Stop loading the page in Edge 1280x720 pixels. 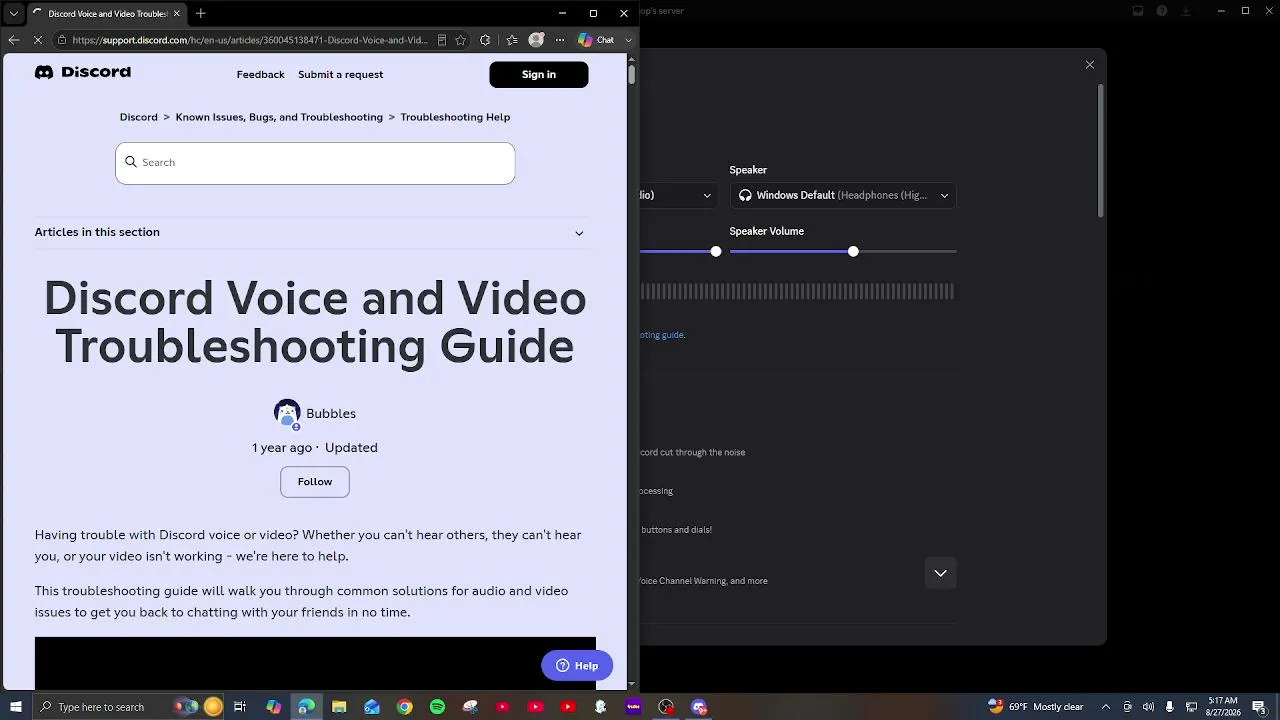coord(37,40)
